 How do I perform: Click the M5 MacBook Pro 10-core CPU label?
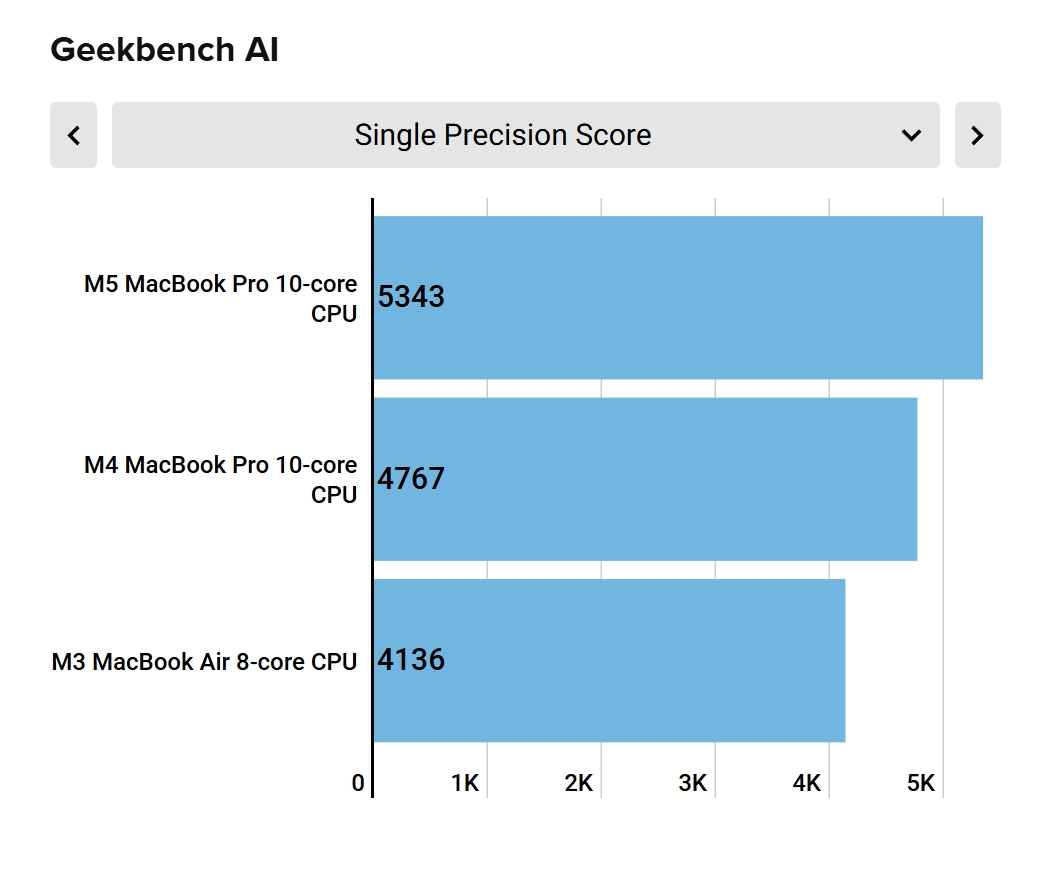(x=220, y=298)
